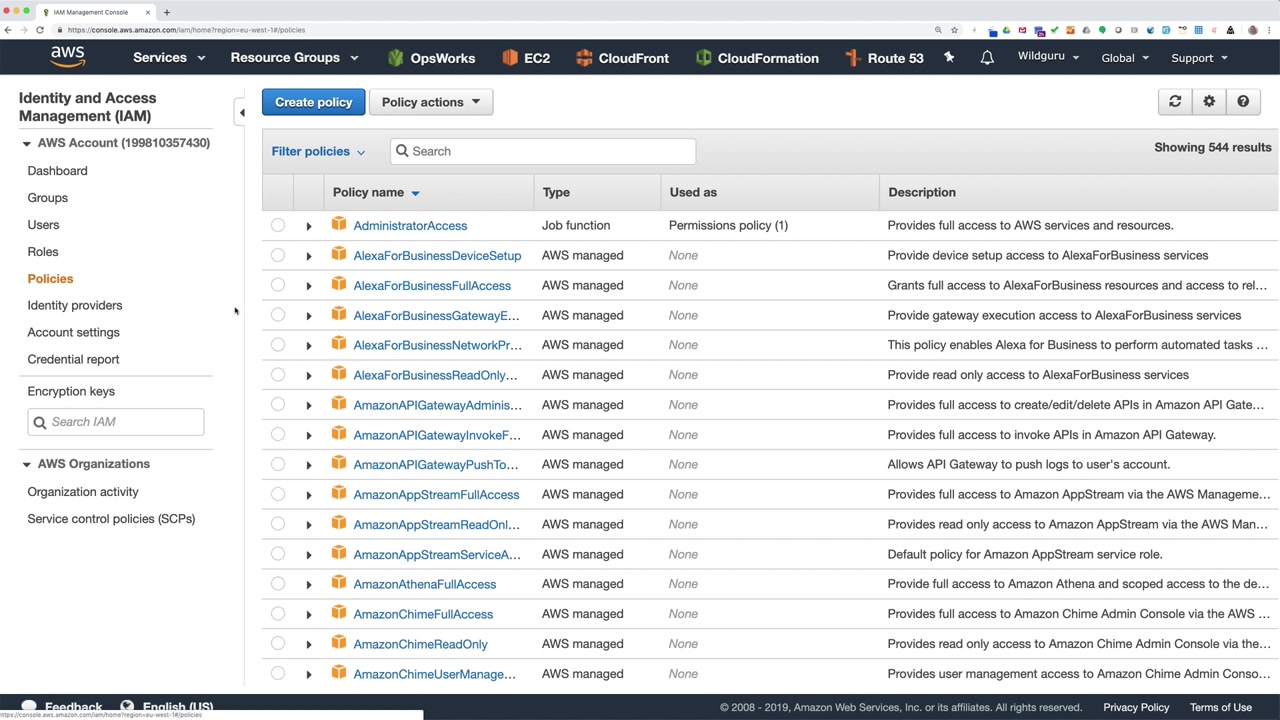
Task: Click the Create policy button
Action: (314, 102)
